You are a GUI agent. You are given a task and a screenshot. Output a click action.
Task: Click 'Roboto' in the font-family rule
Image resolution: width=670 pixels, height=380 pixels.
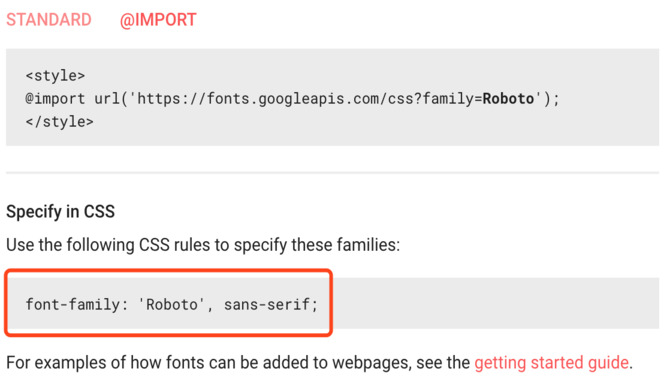click(172, 304)
